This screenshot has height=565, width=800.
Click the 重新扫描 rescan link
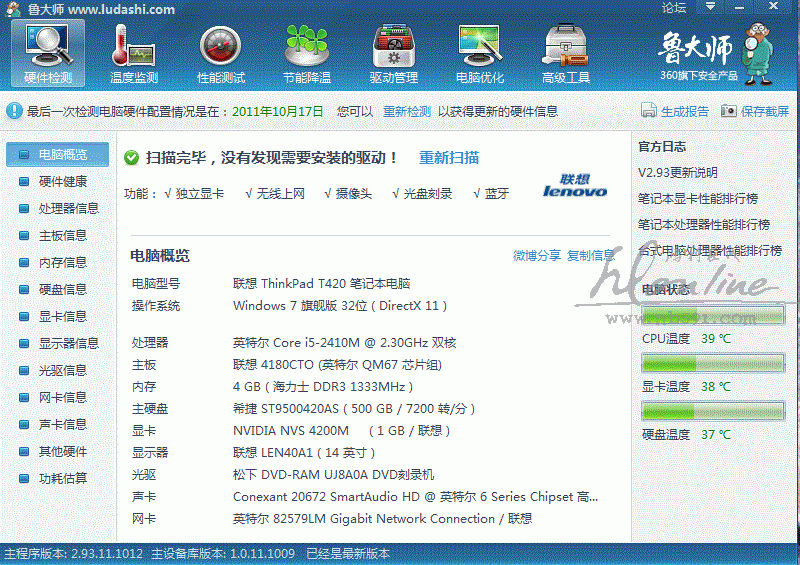pos(449,158)
